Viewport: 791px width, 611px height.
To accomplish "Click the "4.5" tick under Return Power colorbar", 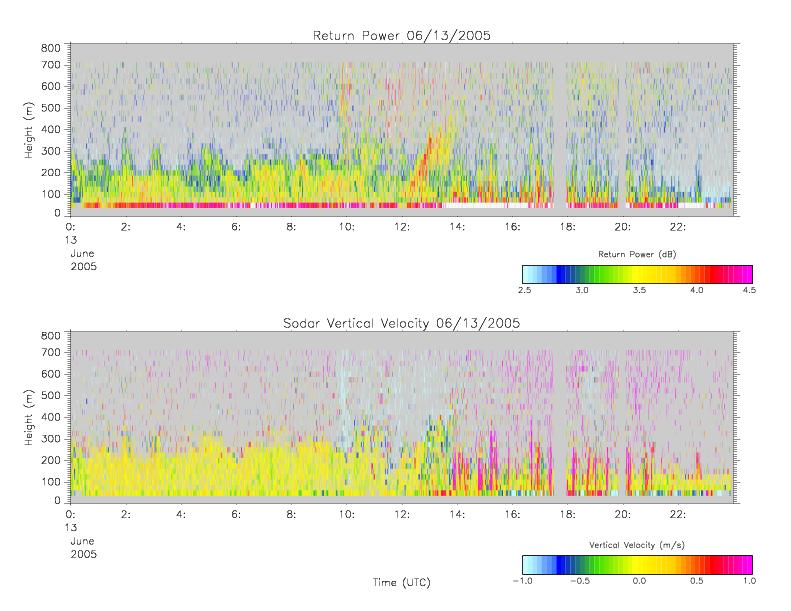I will coord(749,290).
